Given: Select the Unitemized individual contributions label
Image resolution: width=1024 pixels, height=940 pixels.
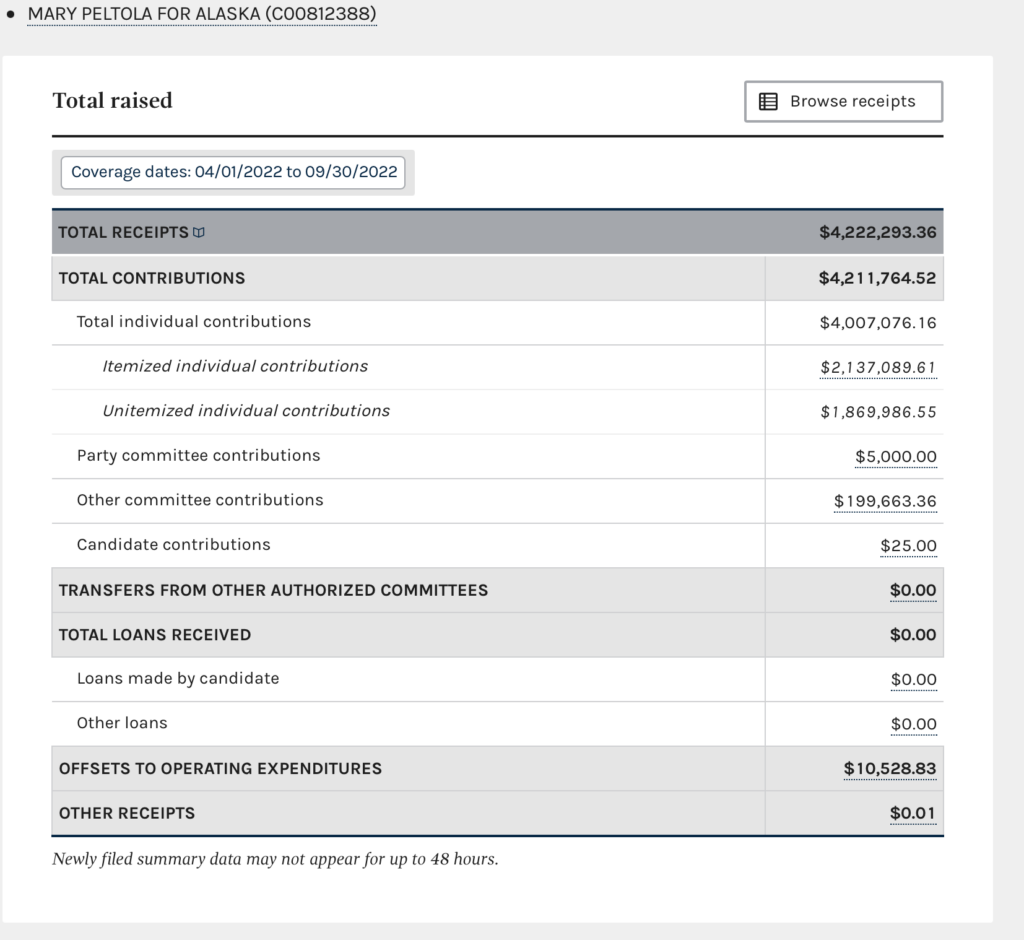Looking at the screenshot, I should [x=246, y=410].
